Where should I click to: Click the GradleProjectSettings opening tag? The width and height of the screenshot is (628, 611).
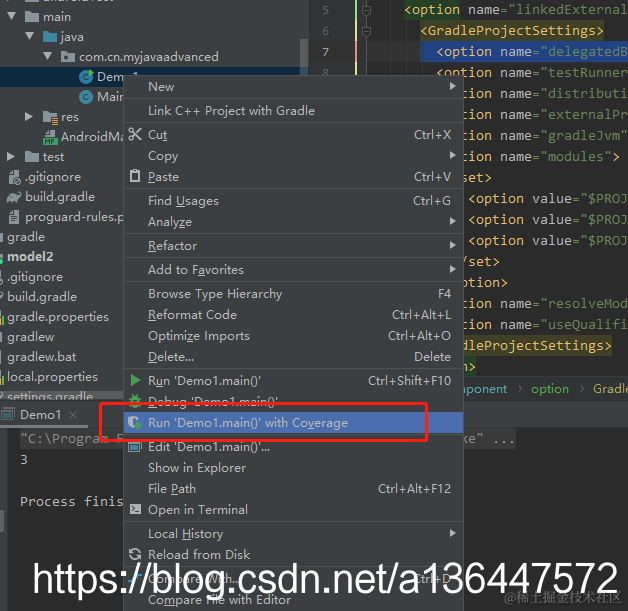point(511,30)
